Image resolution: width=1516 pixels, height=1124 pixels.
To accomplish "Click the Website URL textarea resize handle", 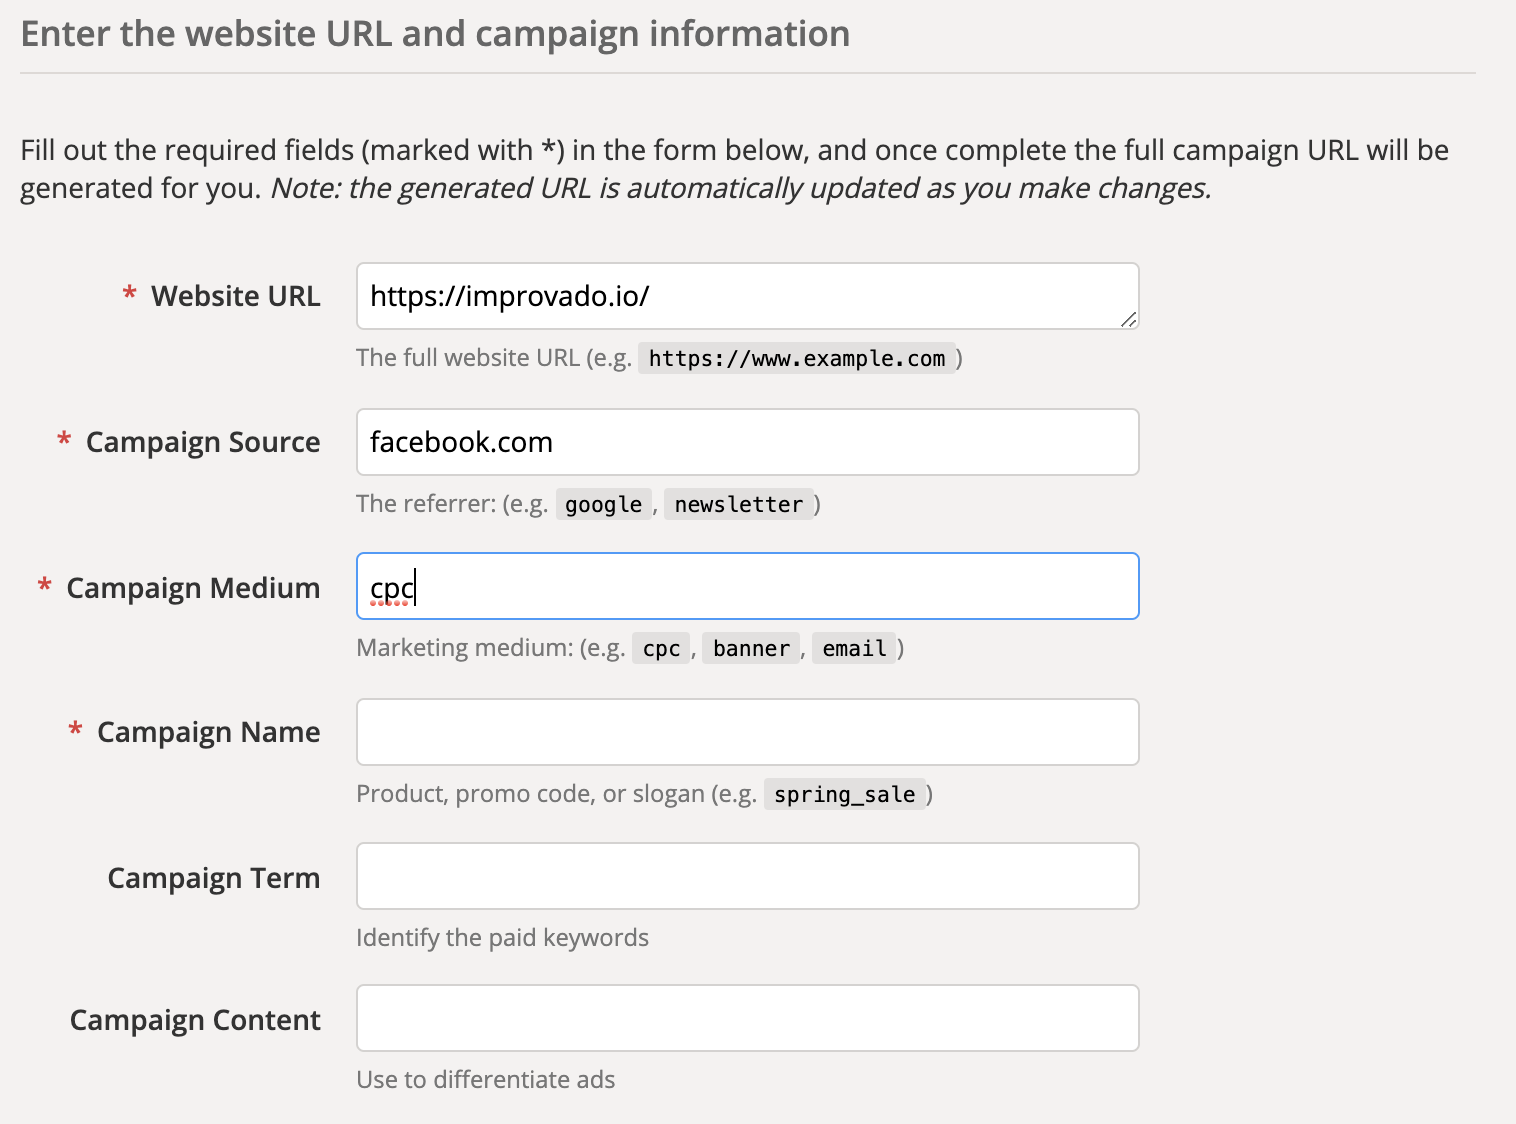I will tap(1128, 319).
